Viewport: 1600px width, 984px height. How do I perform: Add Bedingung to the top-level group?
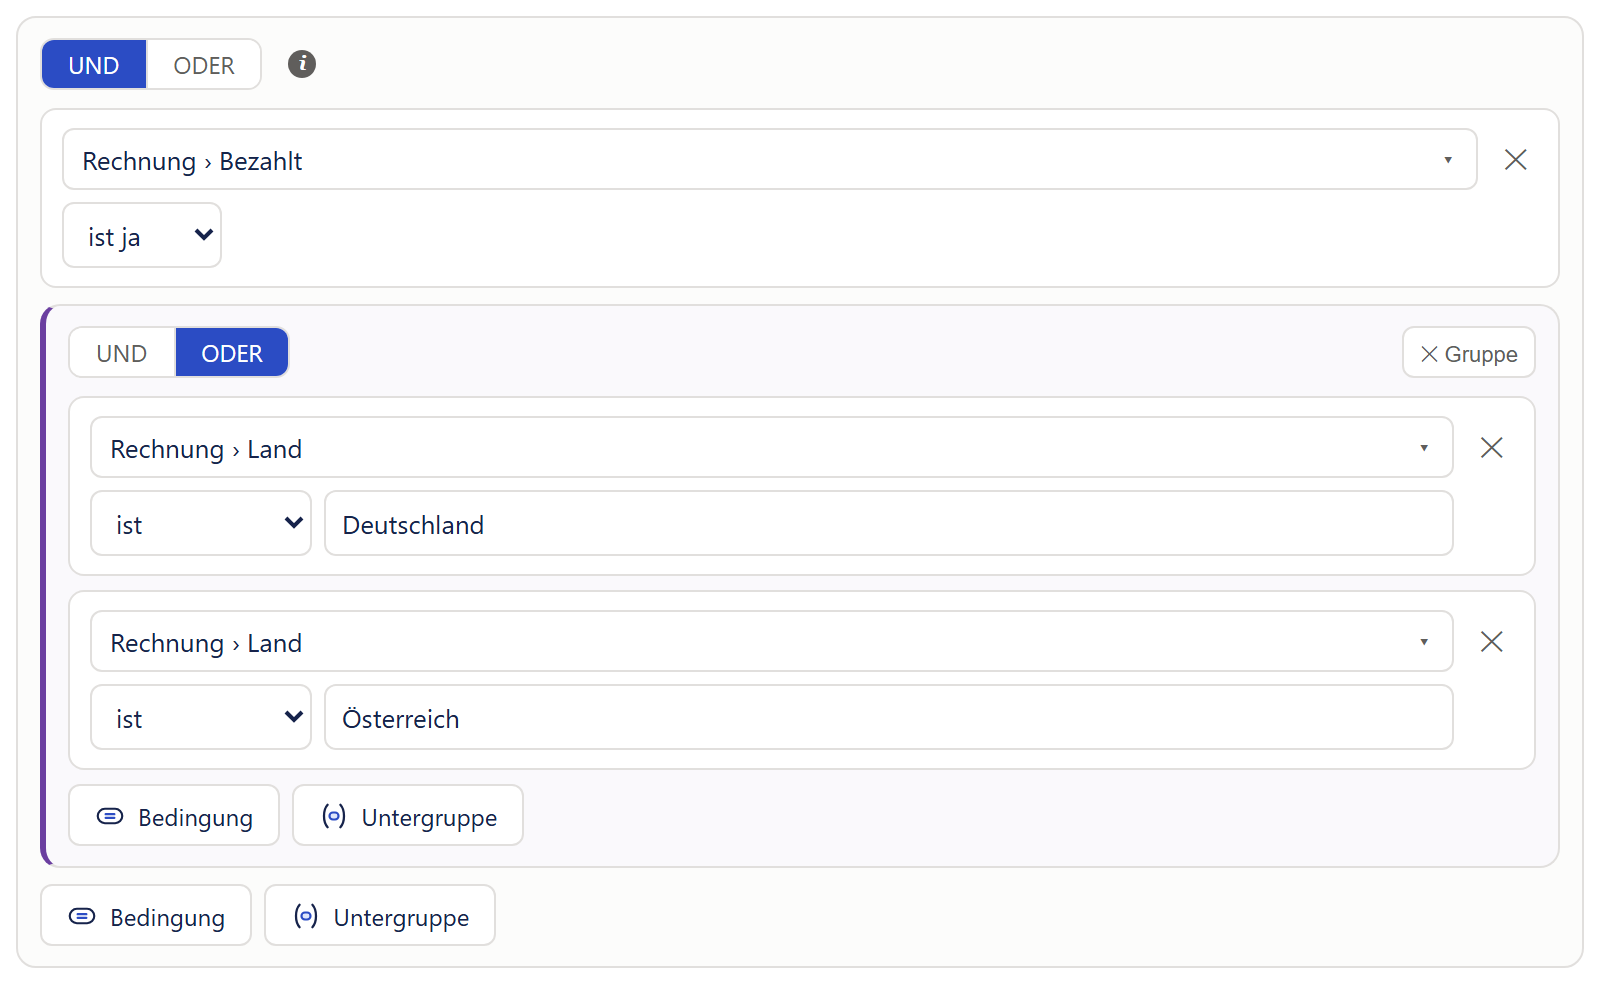146,916
